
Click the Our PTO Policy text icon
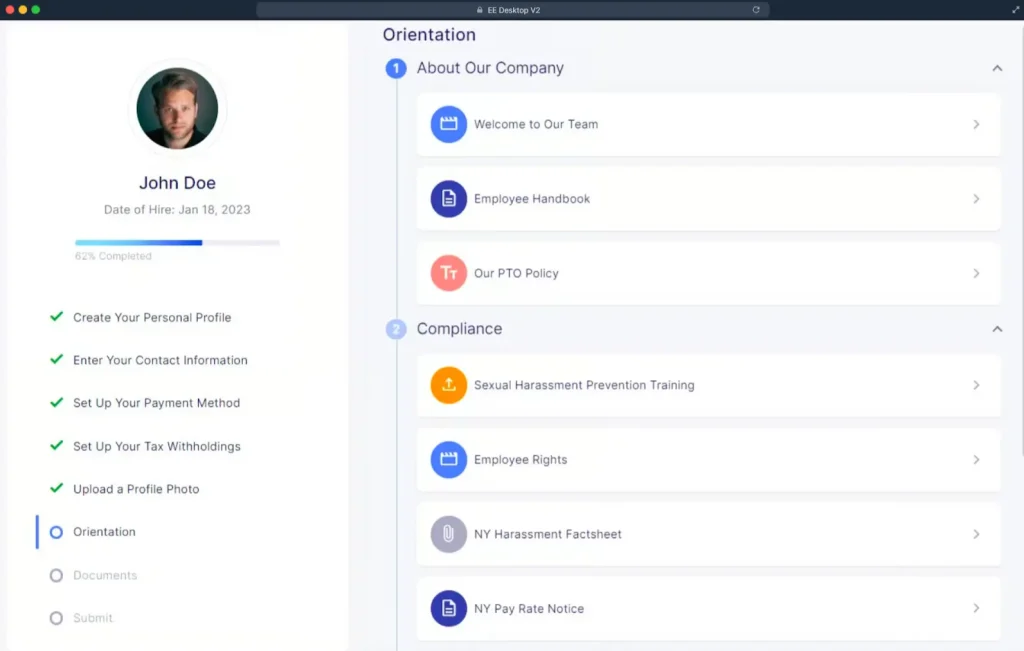448,273
